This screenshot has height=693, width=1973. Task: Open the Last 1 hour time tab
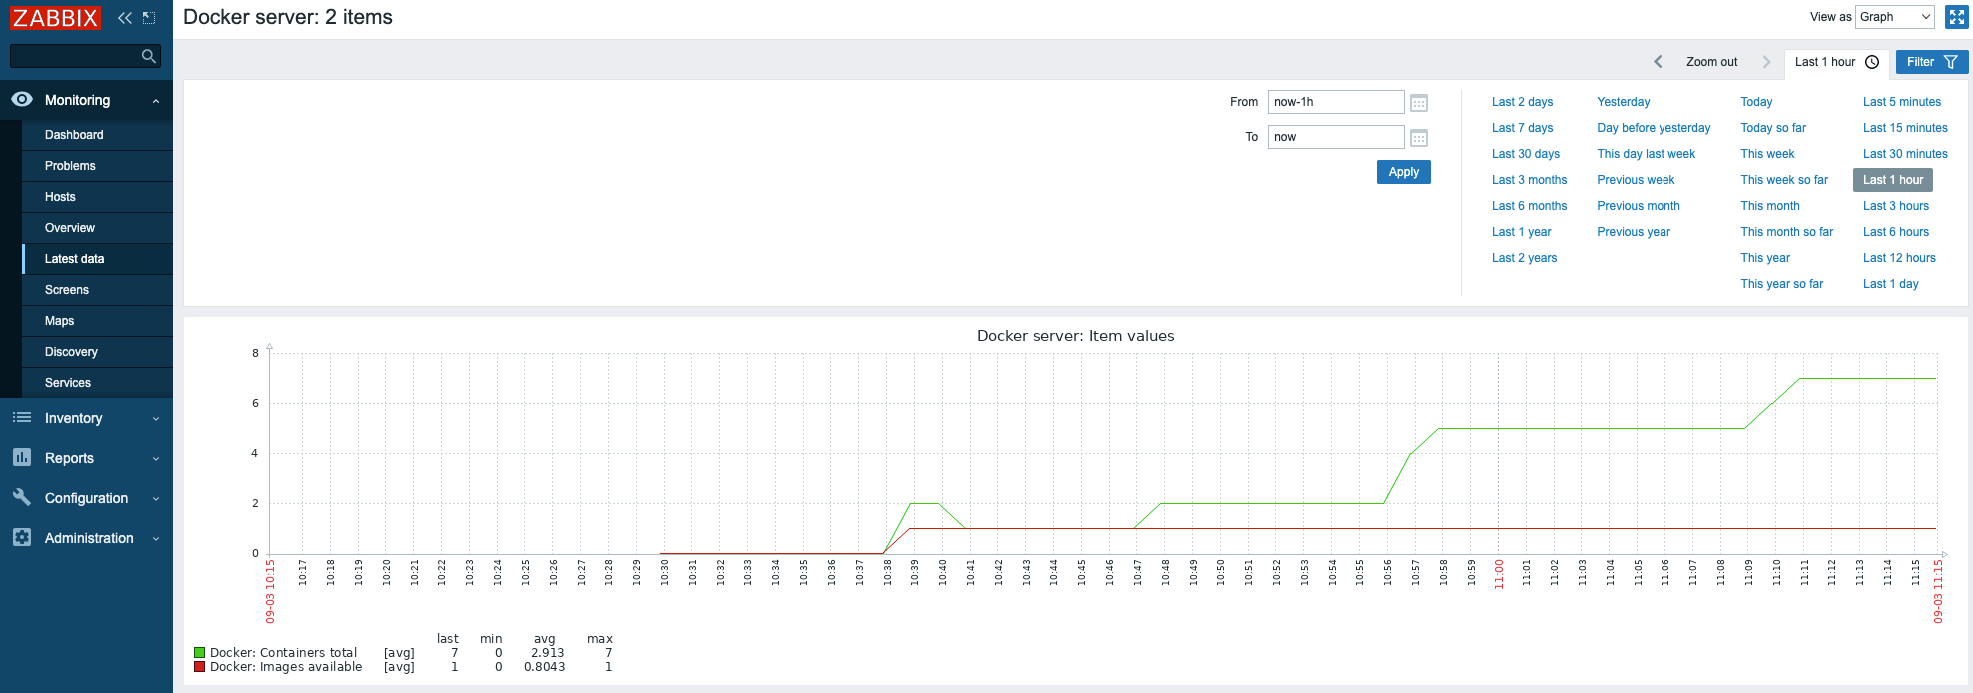pyautogui.click(x=1837, y=62)
